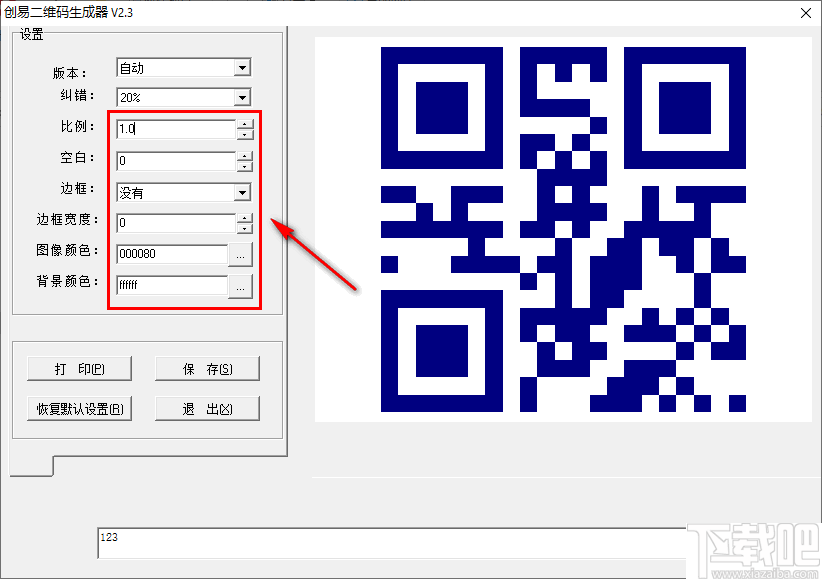Click the 比例 scale input field
Viewport: 822px width, 579px height.
tap(176, 129)
